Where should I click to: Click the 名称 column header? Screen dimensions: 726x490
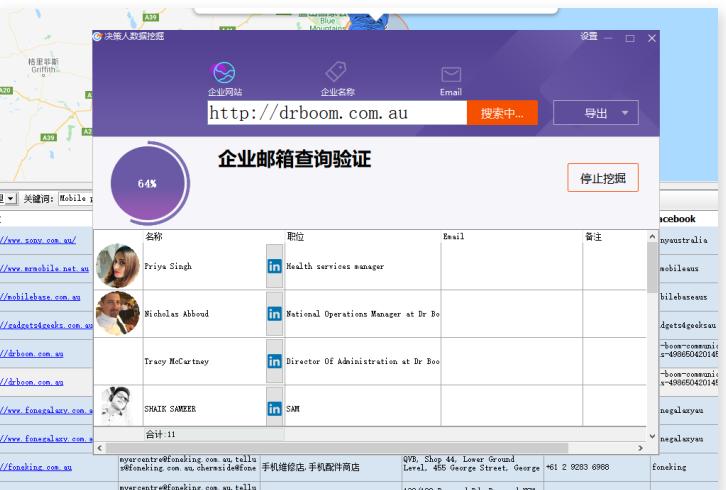pos(154,236)
